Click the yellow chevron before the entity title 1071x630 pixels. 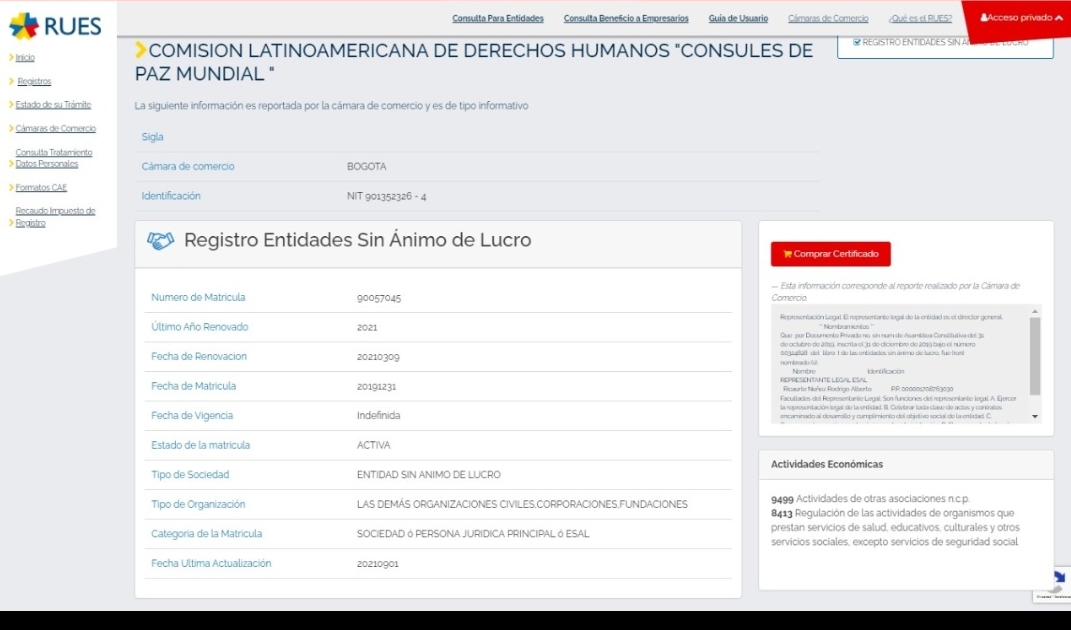click(x=141, y=50)
